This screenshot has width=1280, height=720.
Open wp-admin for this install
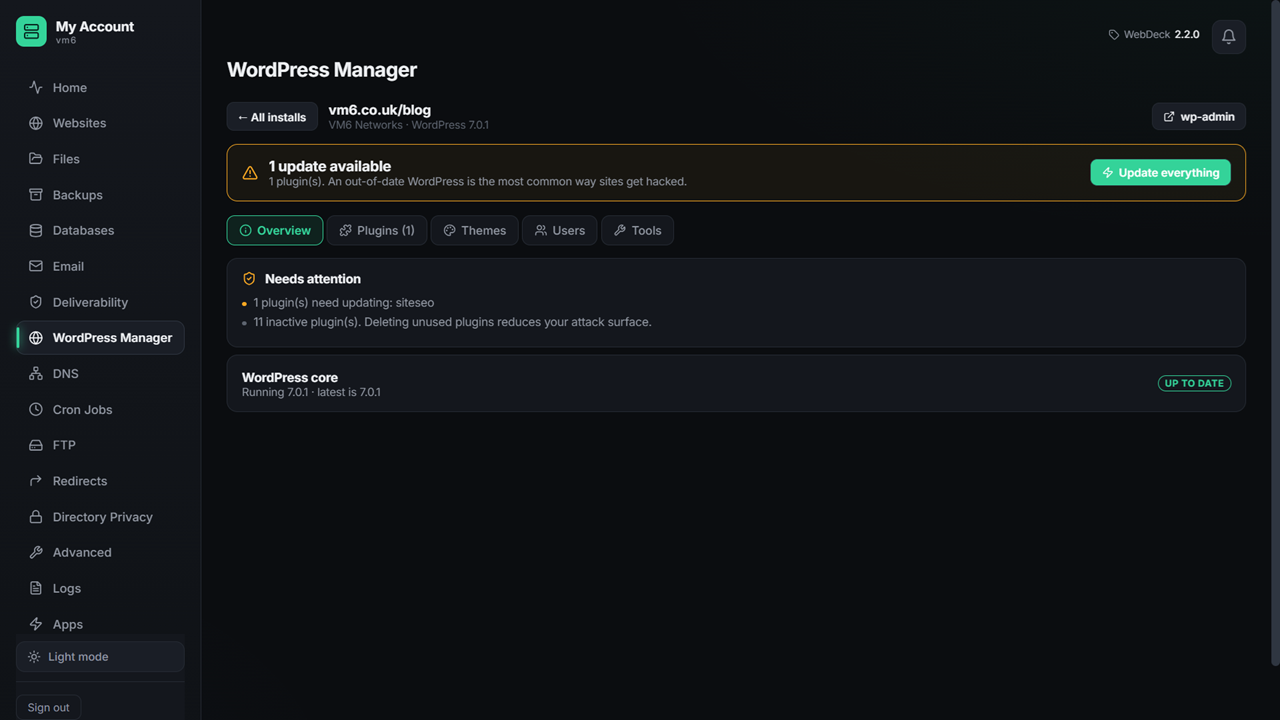(x=1199, y=117)
